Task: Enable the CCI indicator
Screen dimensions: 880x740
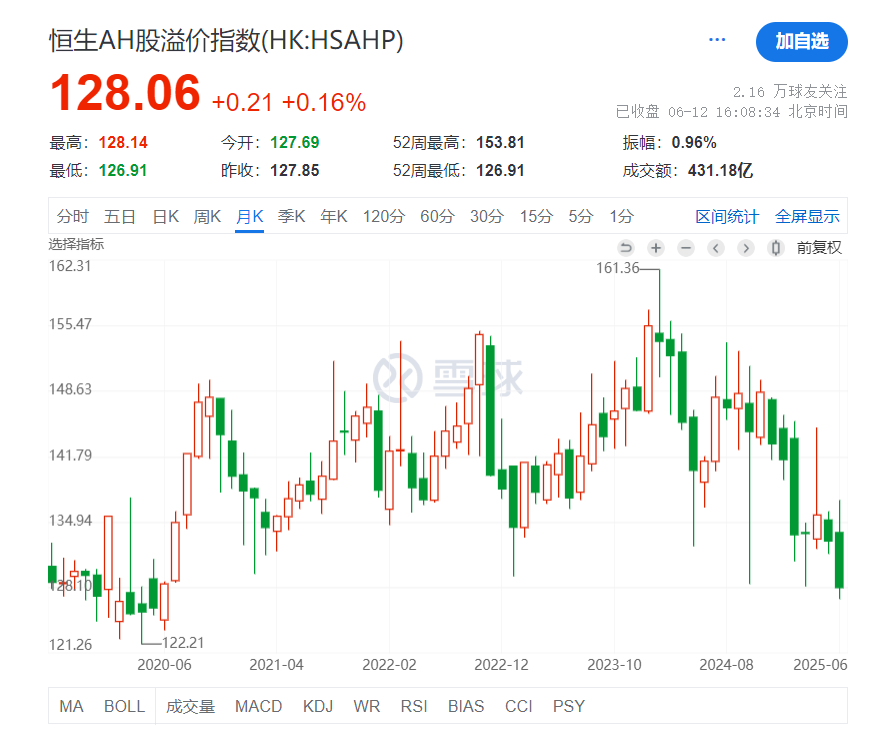Action: coord(519,706)
